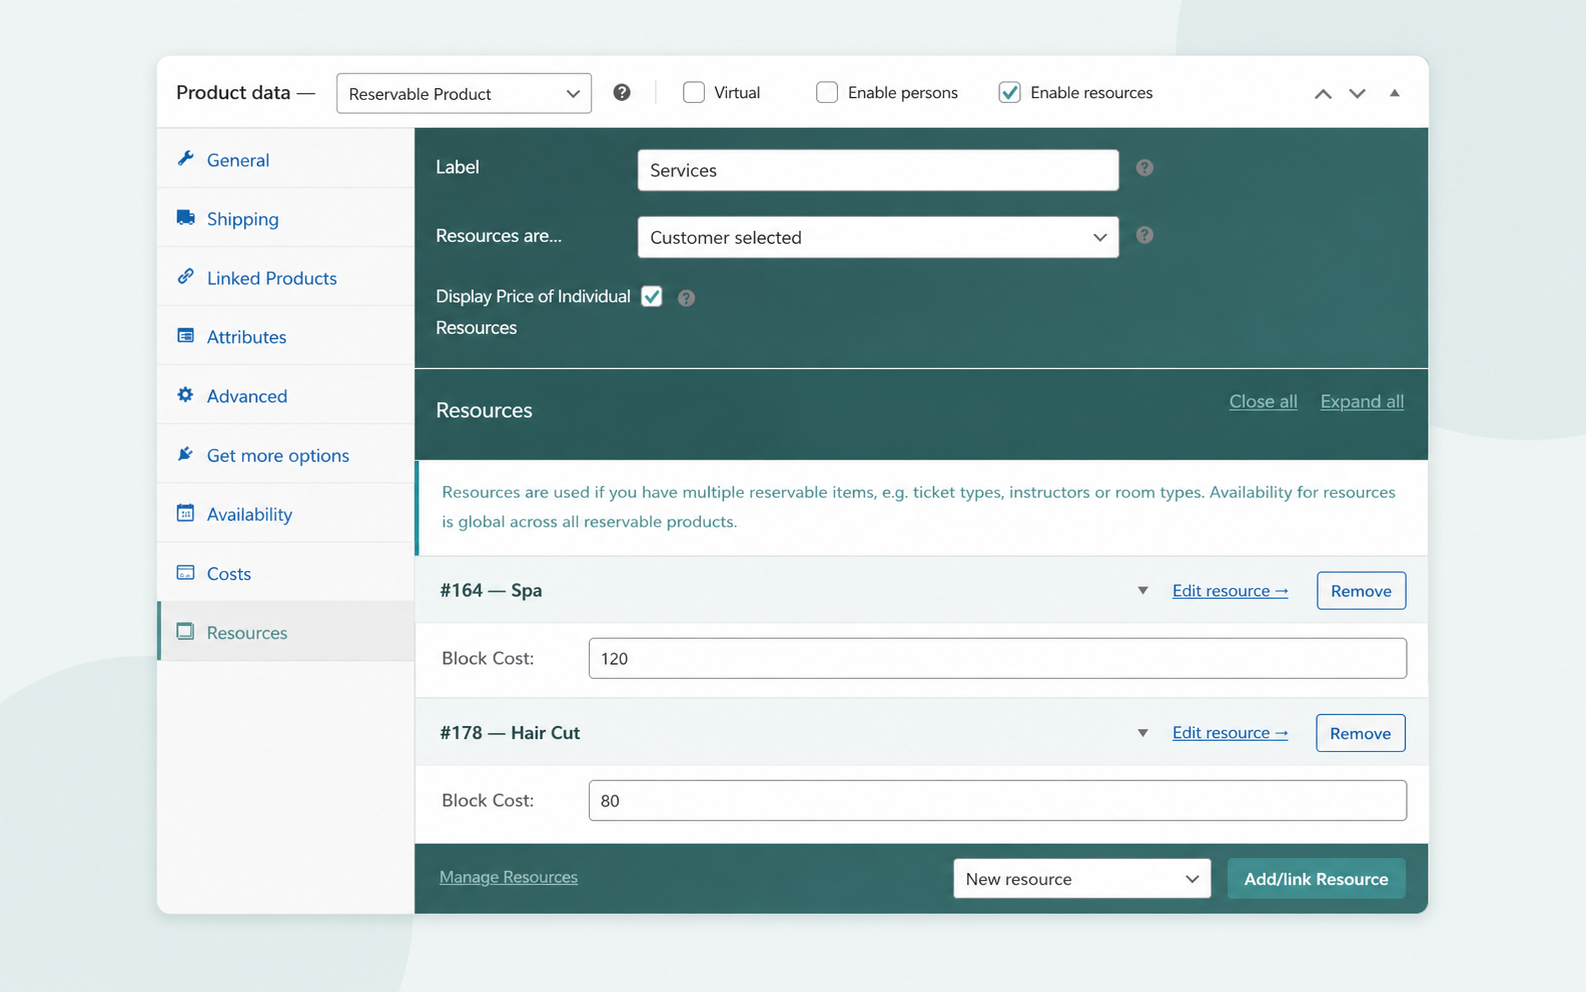Check the Enable persons option

coord(827,93)
